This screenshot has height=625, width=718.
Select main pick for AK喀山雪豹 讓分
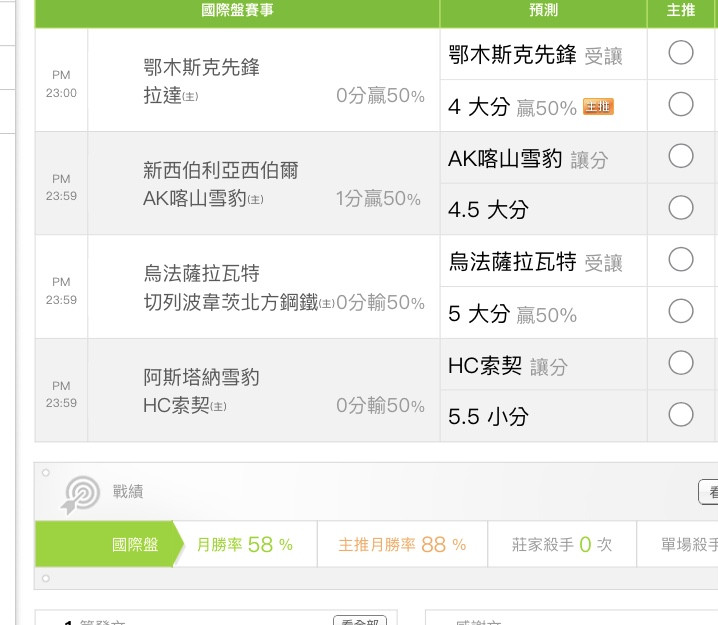[680, 156]
